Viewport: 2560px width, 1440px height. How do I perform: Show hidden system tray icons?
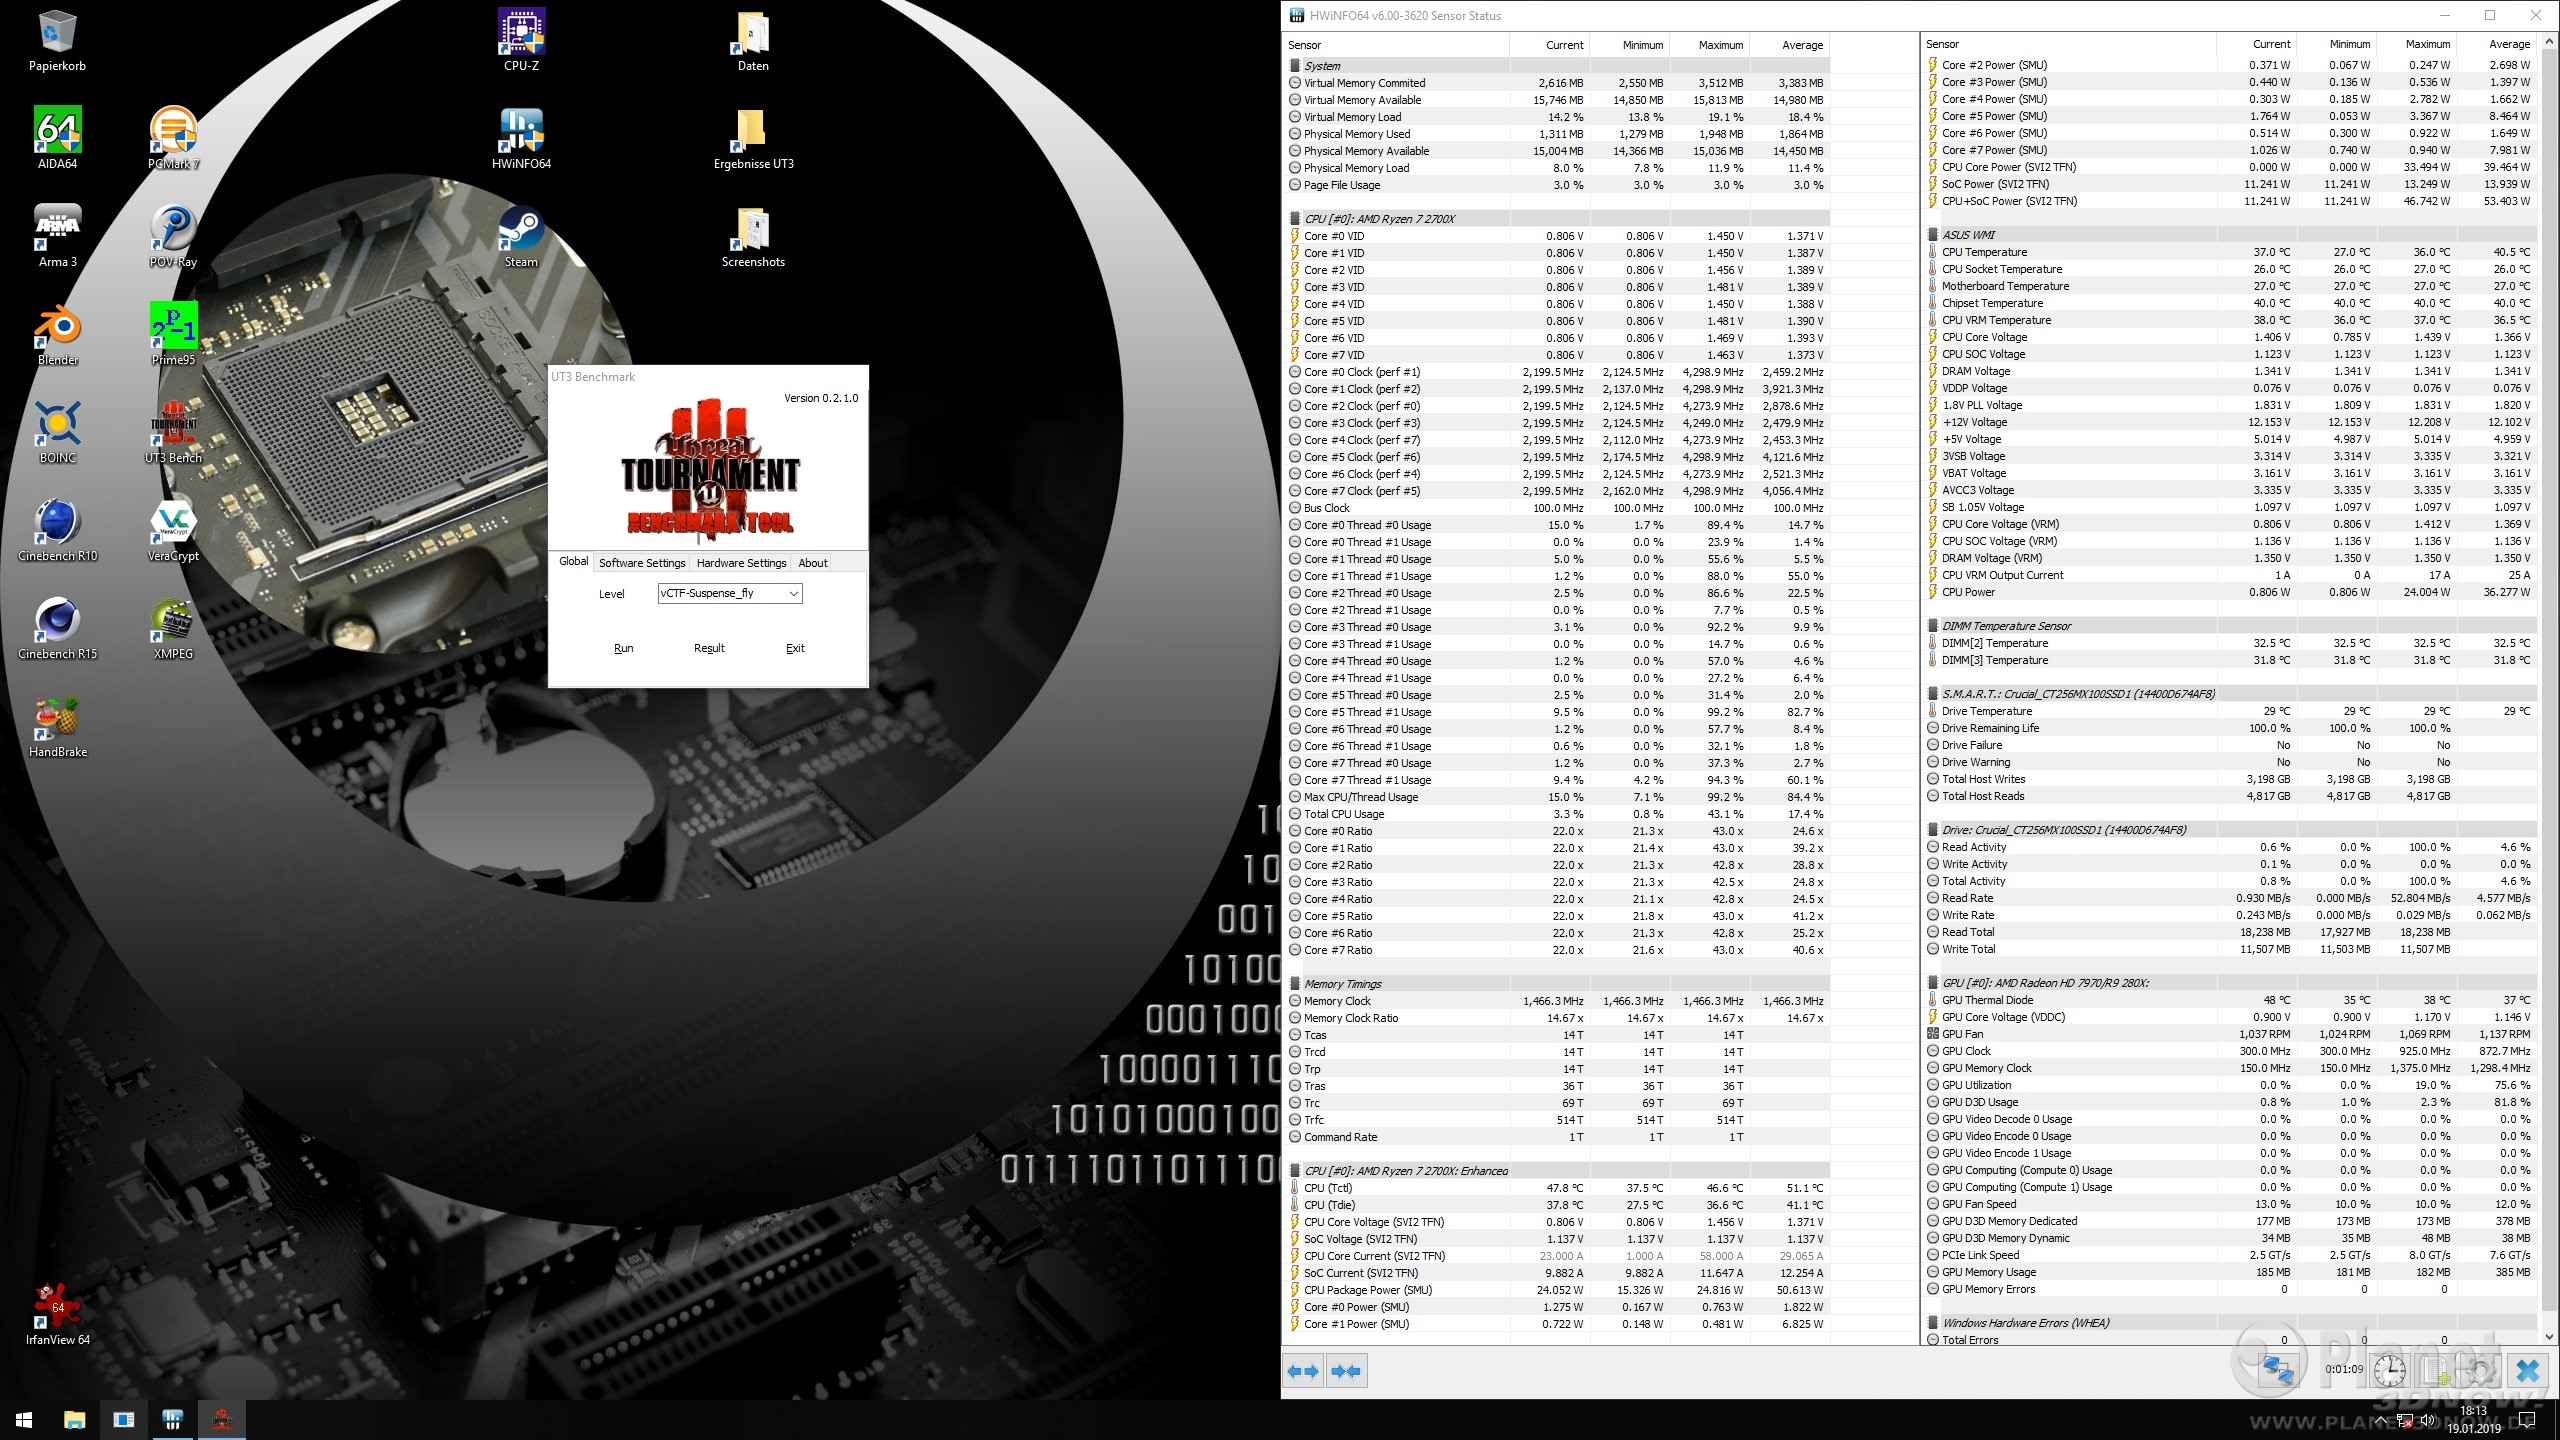[2383, 1420]
